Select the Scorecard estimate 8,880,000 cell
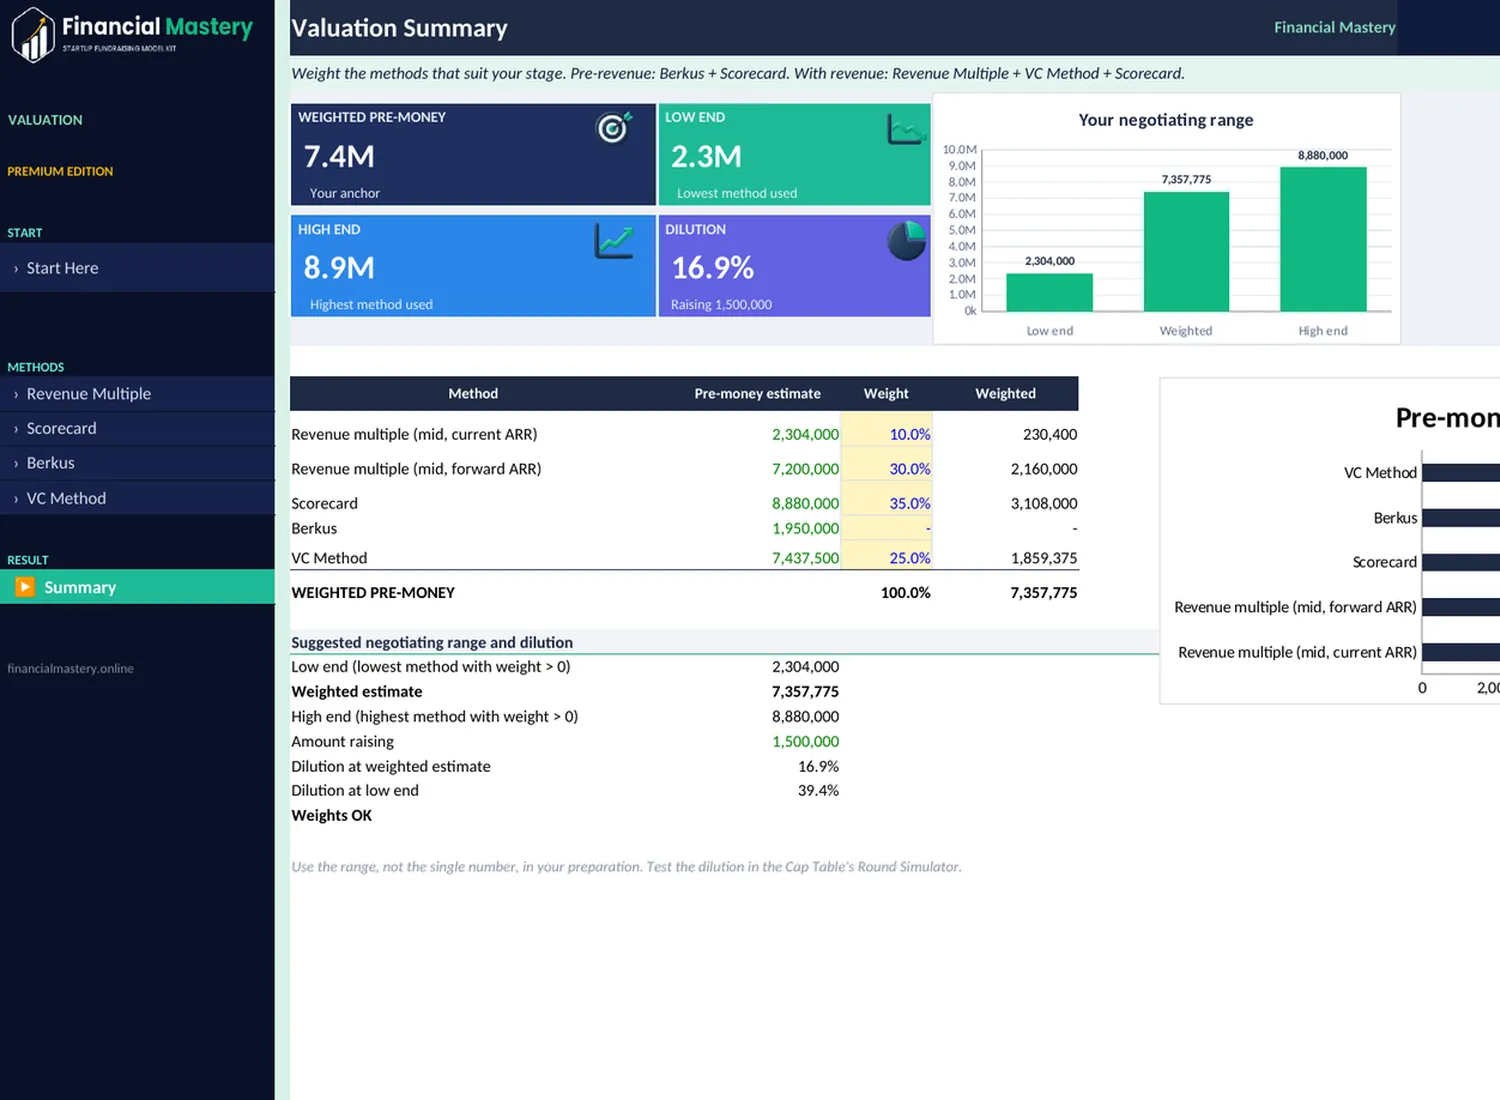Screen dimensions: 1500x1100 (x=805, y=503)
